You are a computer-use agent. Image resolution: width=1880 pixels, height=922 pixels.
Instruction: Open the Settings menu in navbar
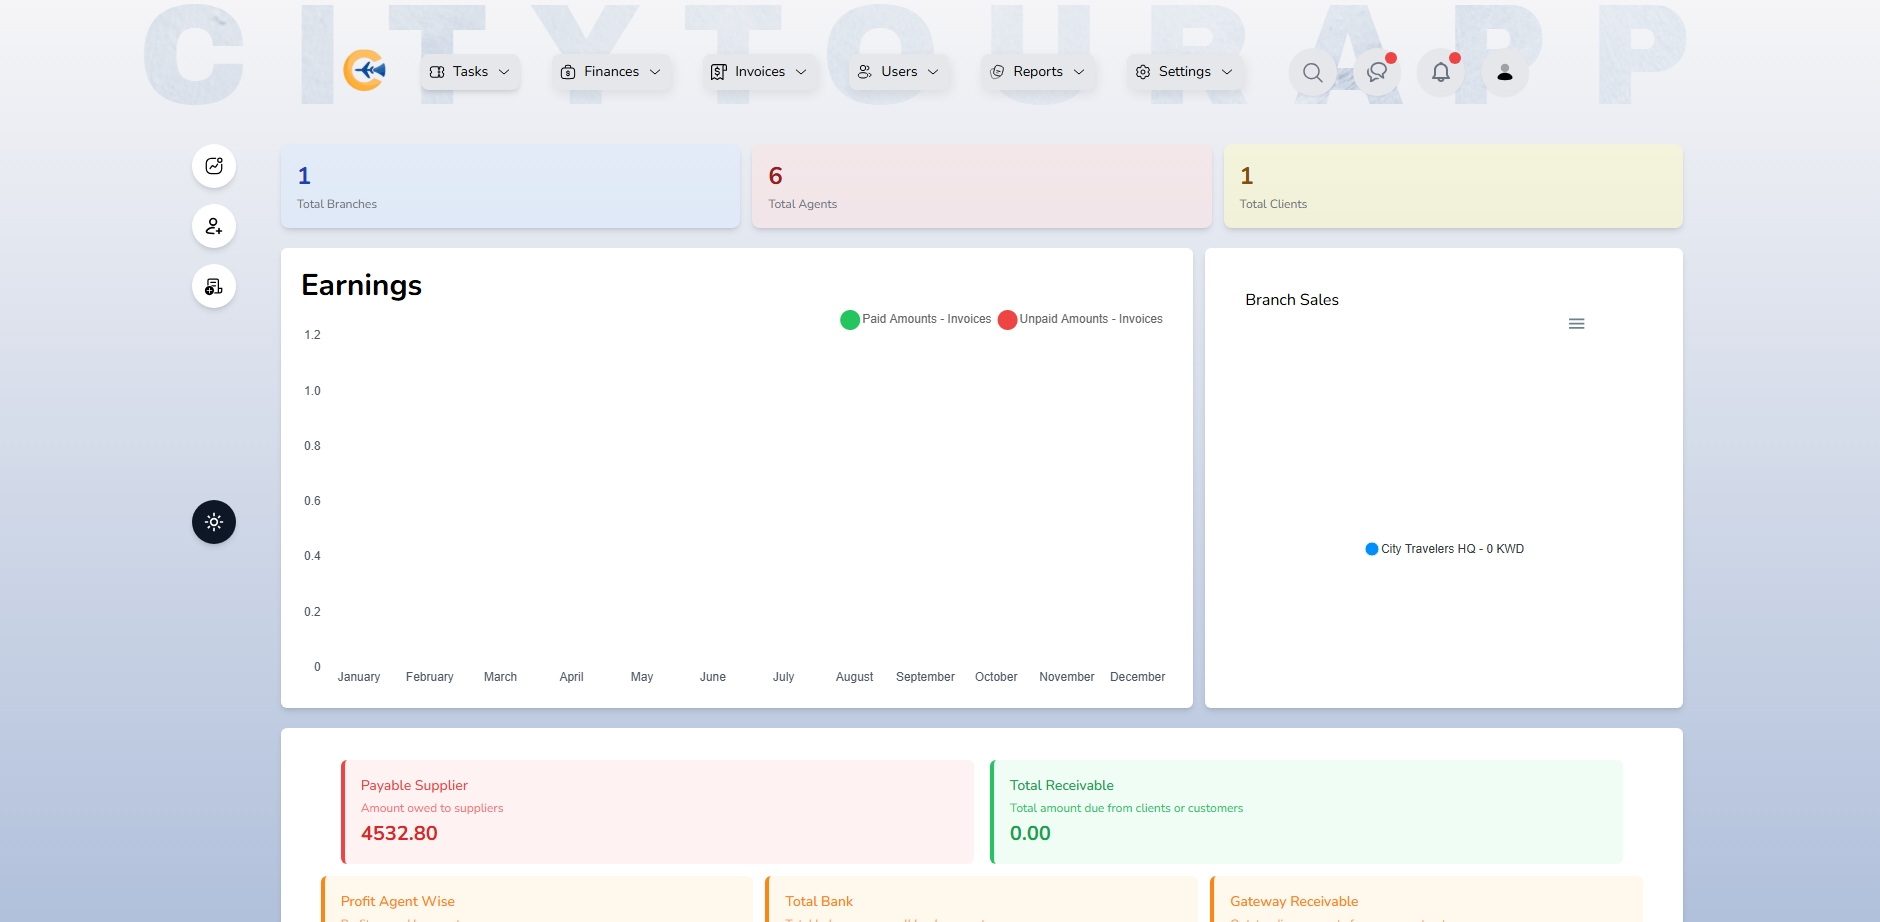click(1184, 72)
